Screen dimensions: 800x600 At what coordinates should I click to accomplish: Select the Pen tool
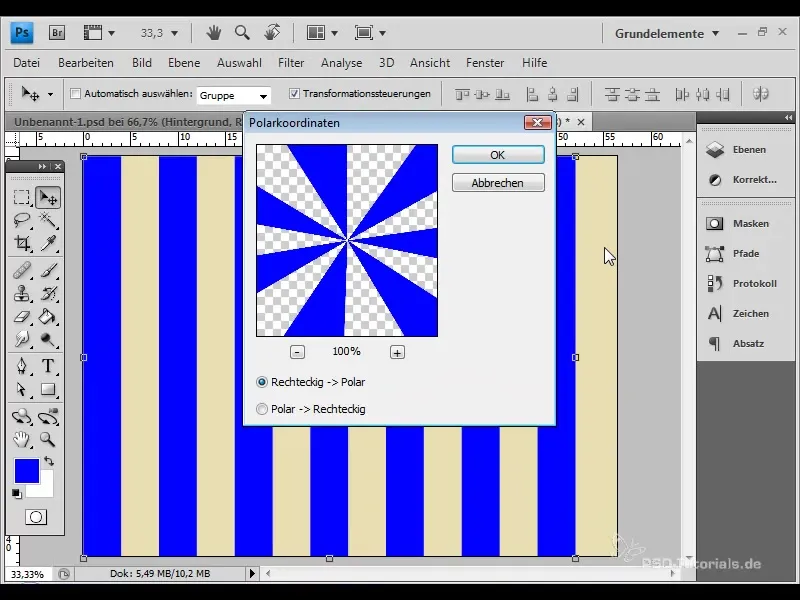[21, 366]
